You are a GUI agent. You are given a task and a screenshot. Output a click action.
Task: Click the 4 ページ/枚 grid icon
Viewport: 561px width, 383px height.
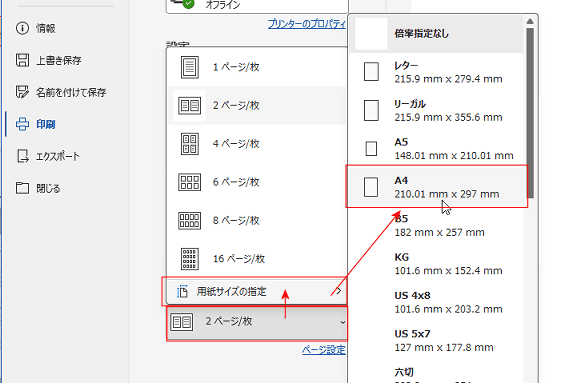pos(190,144)
